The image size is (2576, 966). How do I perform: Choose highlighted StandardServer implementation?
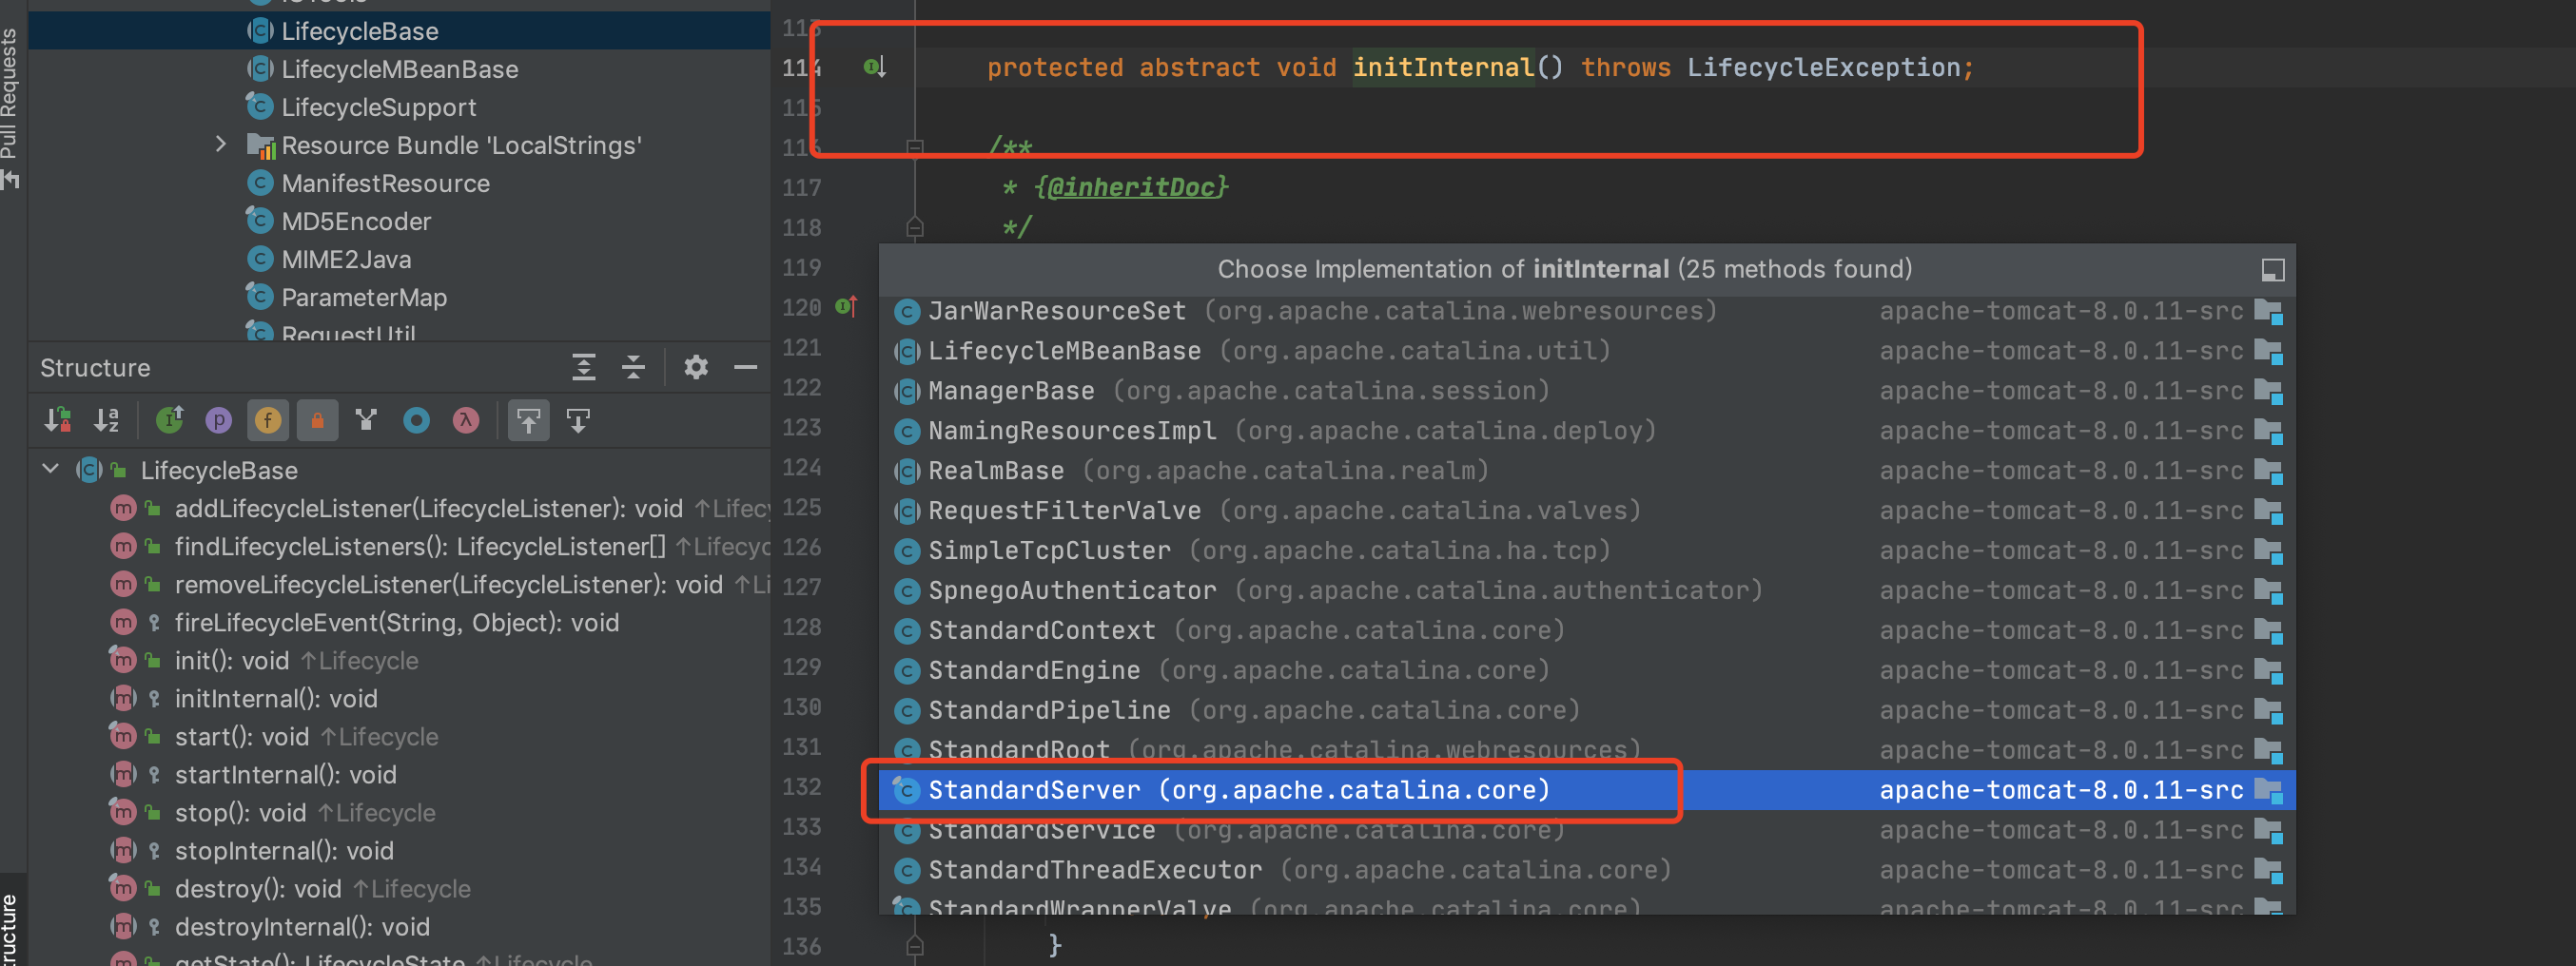pyautogui.click(x=1587, y=790)
